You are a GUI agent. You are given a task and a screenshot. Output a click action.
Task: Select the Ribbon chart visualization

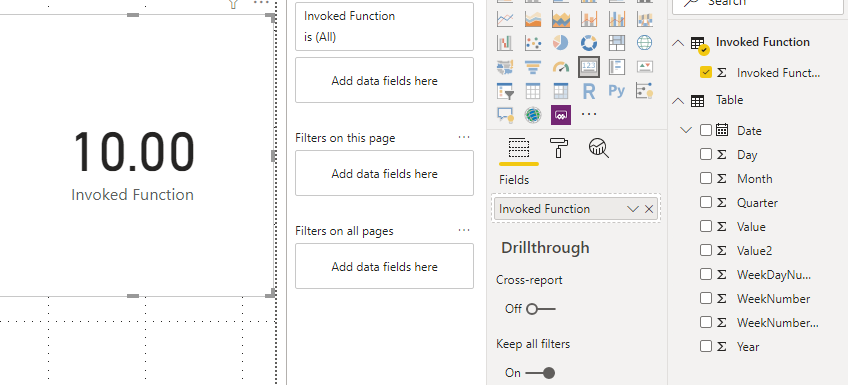(645, 19)
